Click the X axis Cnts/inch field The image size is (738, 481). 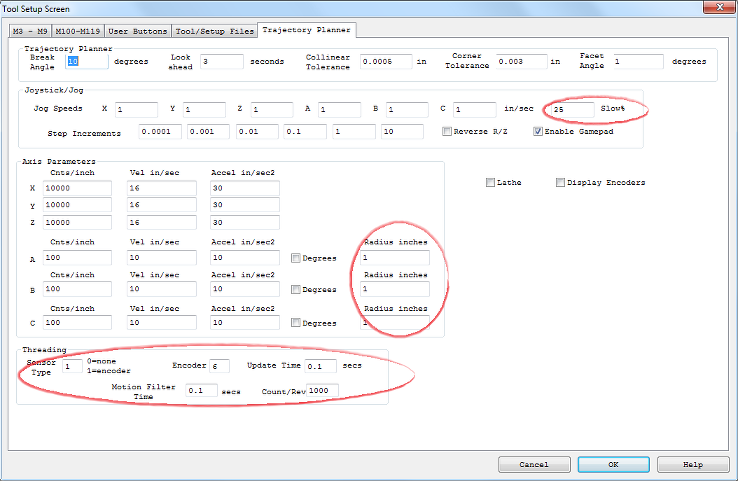[x=77, y=188]
